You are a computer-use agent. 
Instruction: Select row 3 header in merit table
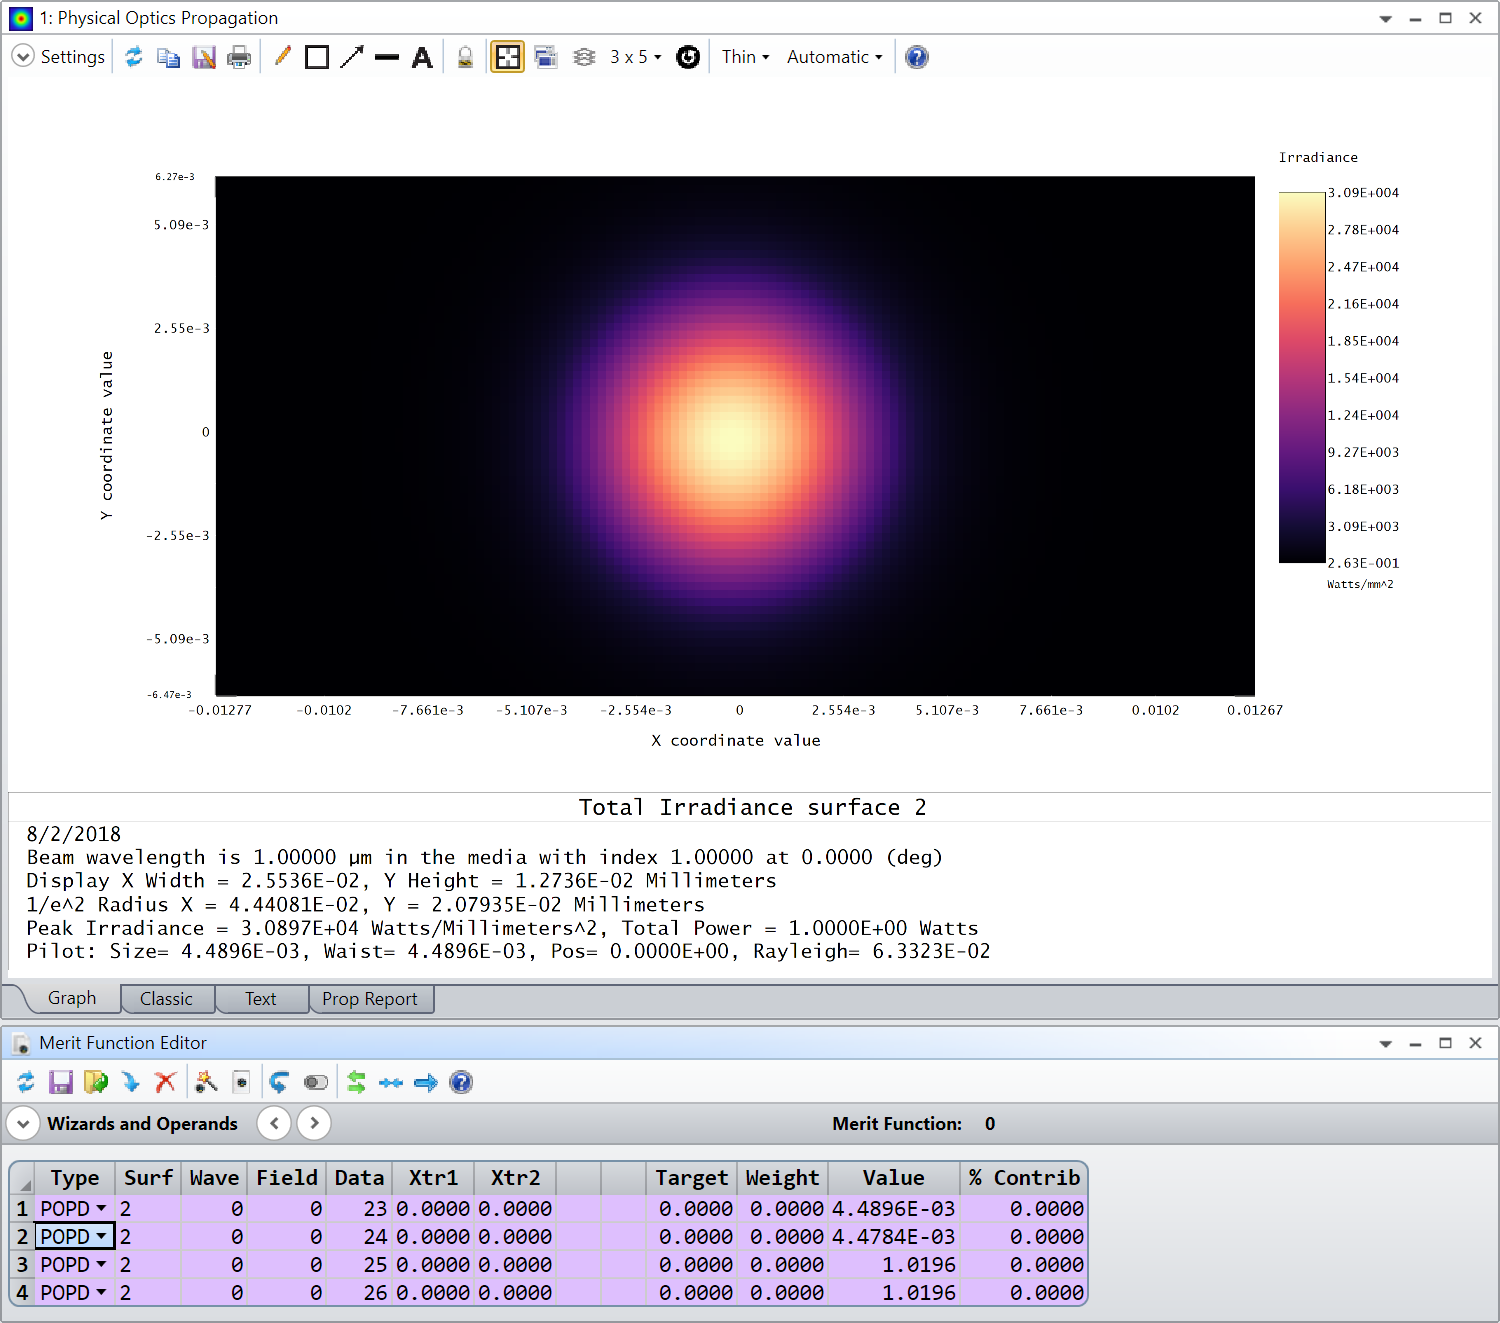[x=22, y=1265]
